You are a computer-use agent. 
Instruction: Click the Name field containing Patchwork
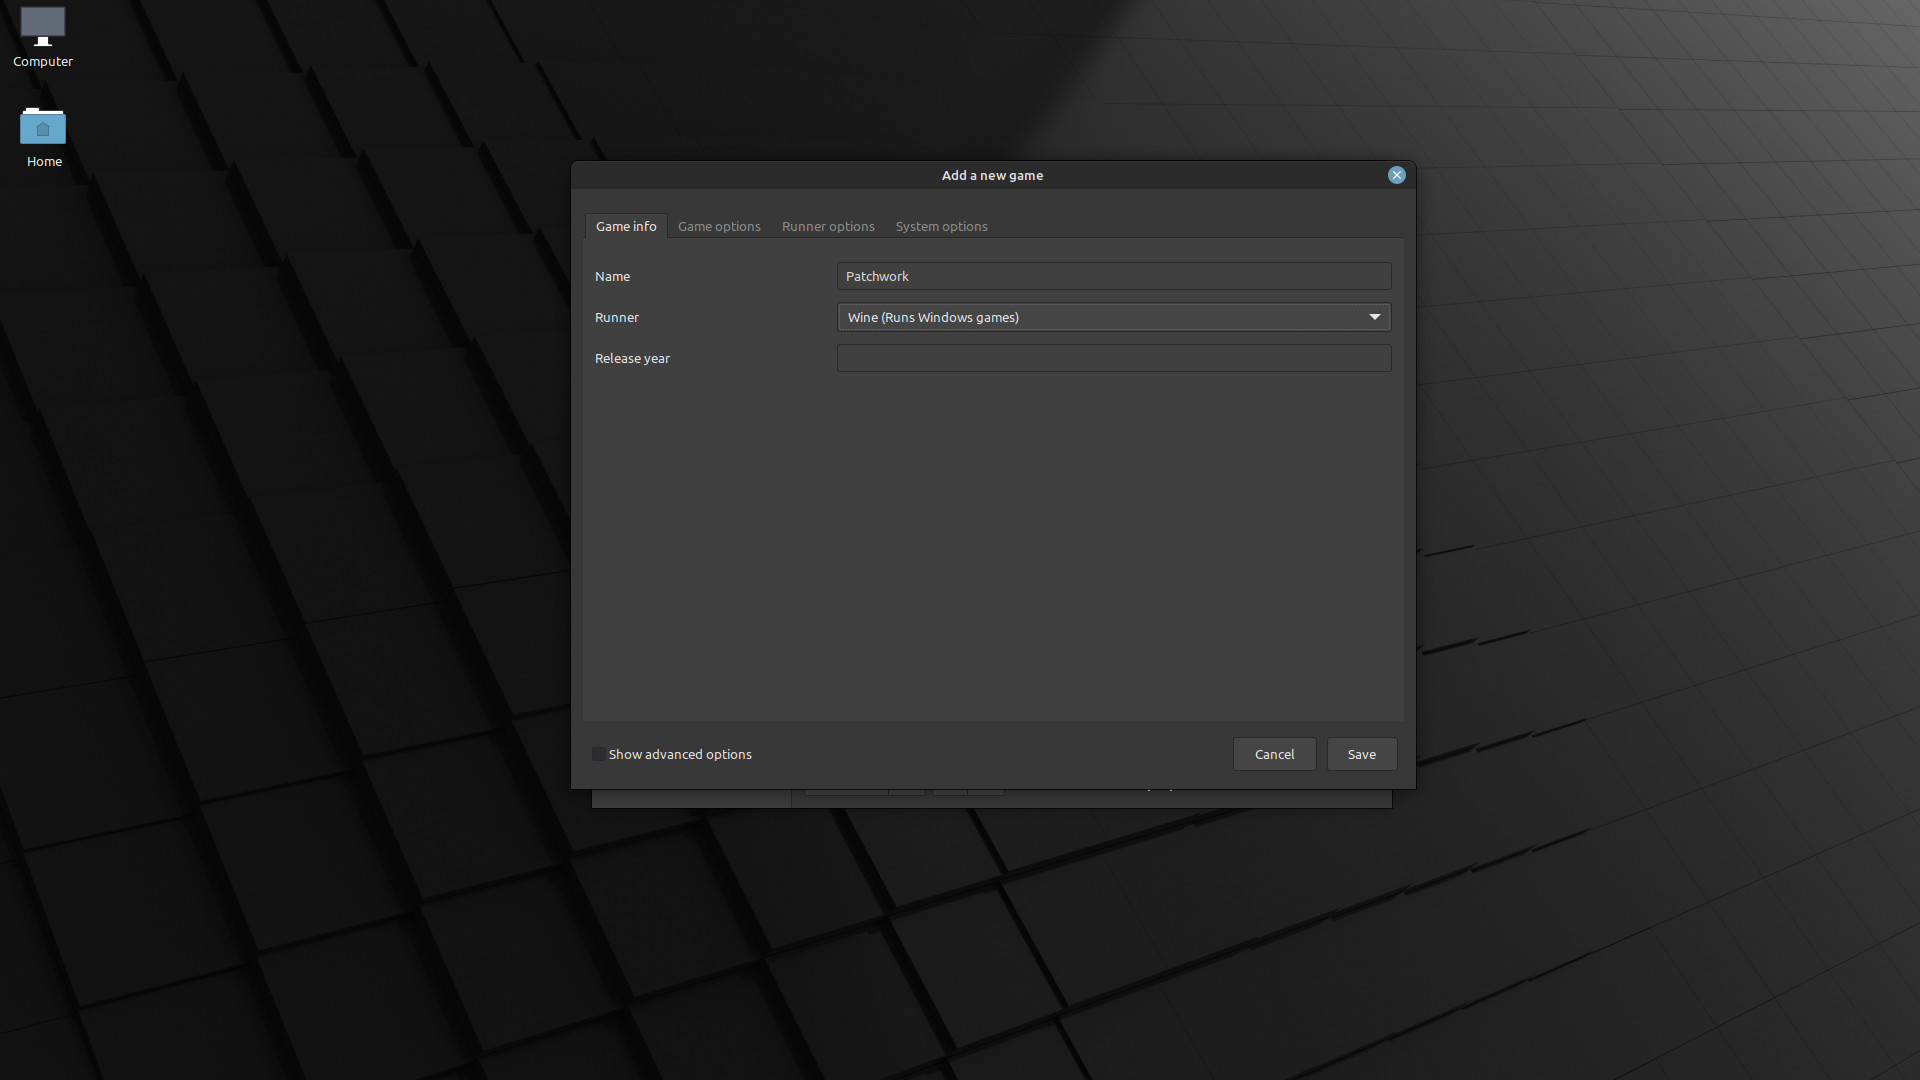coord(1114,276)
